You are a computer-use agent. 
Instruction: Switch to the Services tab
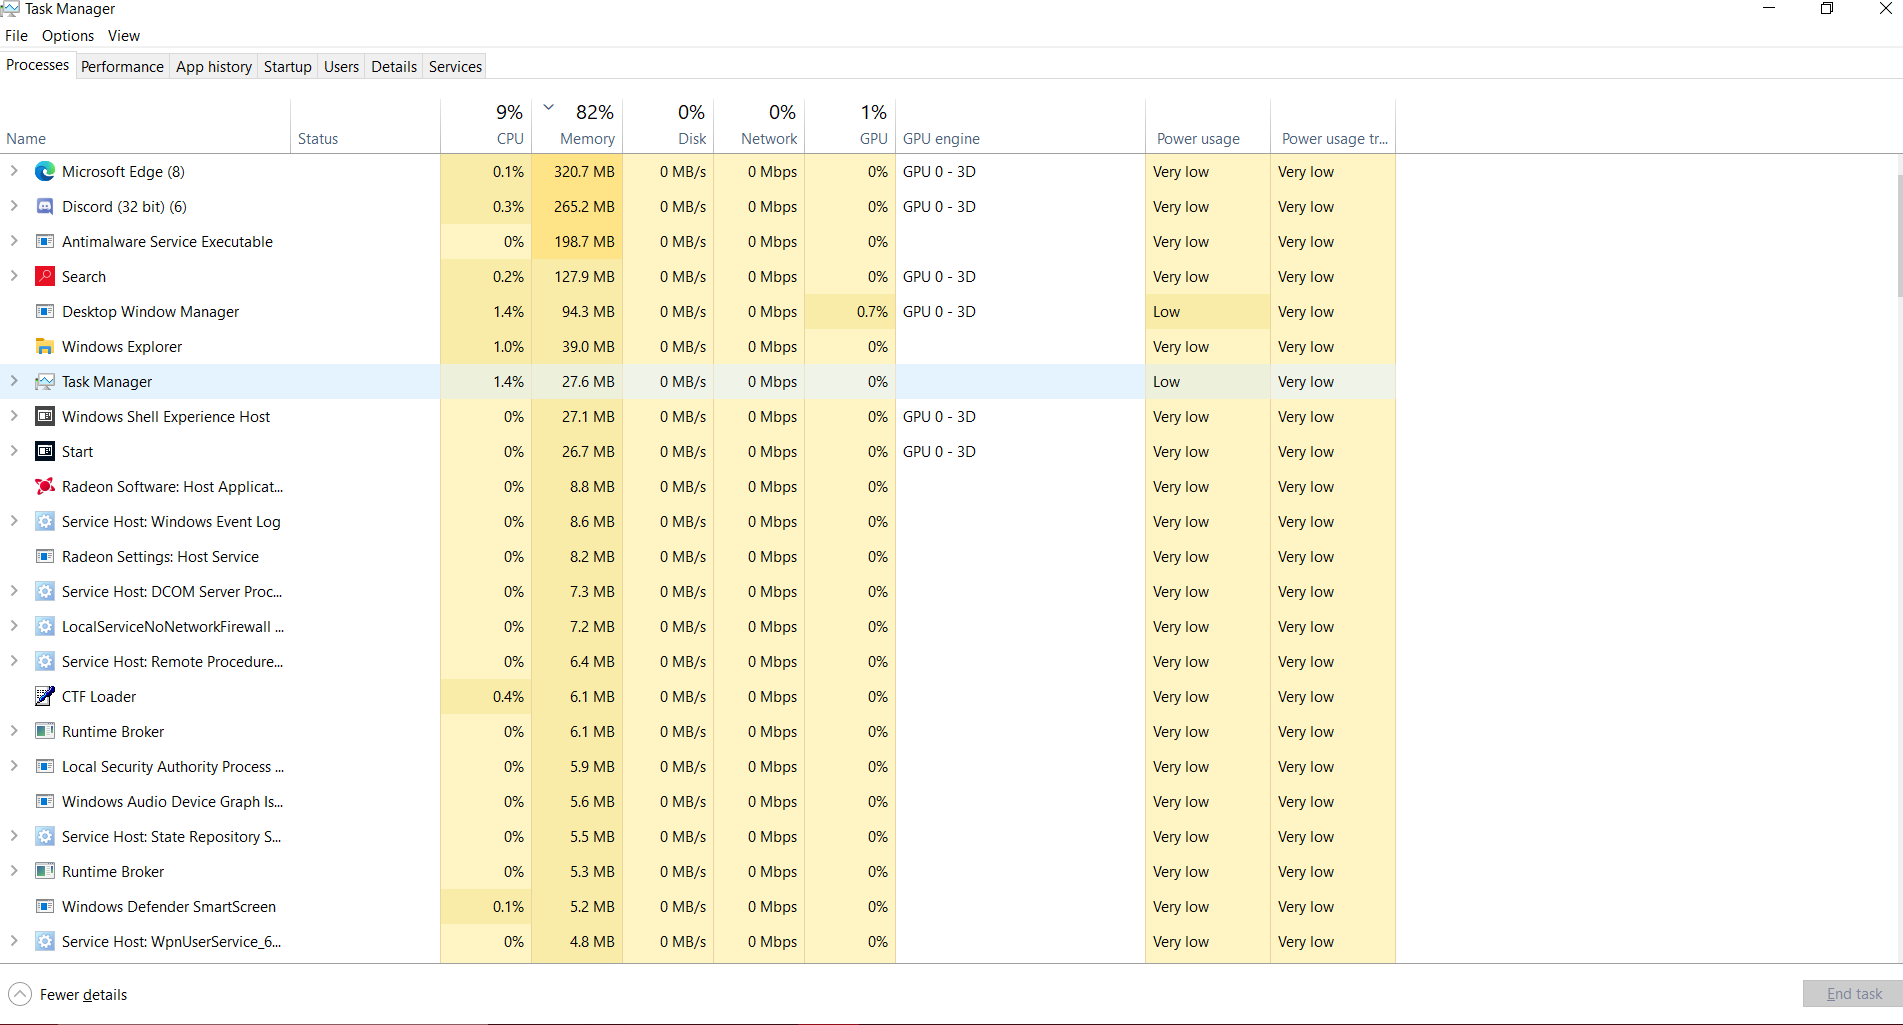(x=455, y=67)
